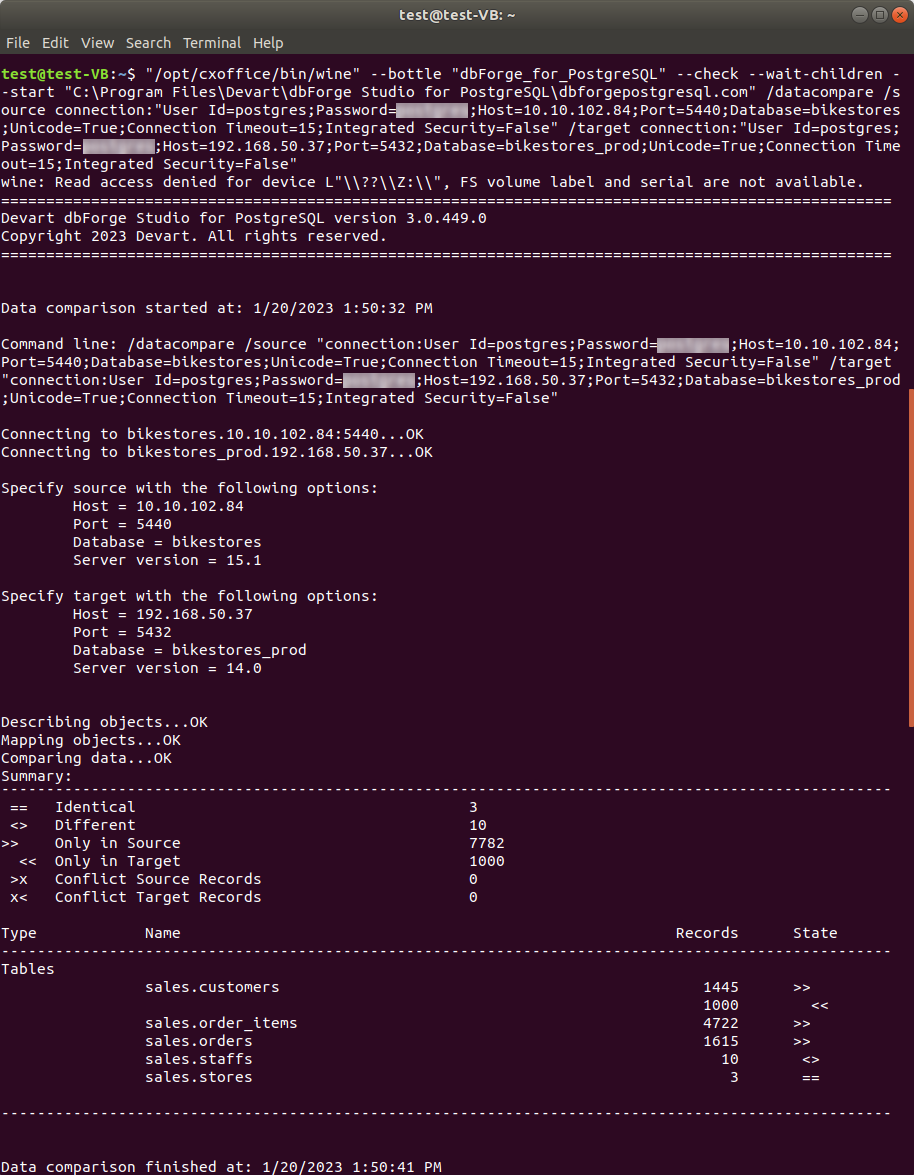
Task: Click 'Server version = 15.1' line
Action: 167,560
